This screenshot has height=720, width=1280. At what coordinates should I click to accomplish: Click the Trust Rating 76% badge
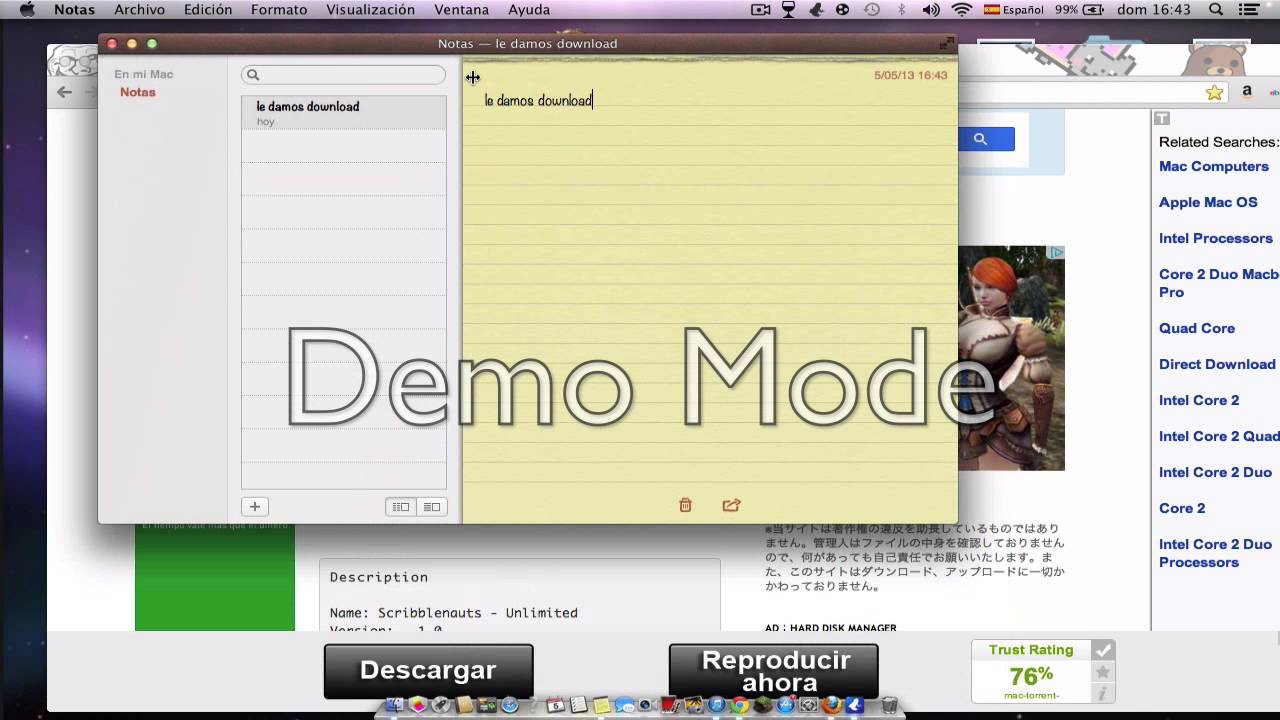(1042, 671)
